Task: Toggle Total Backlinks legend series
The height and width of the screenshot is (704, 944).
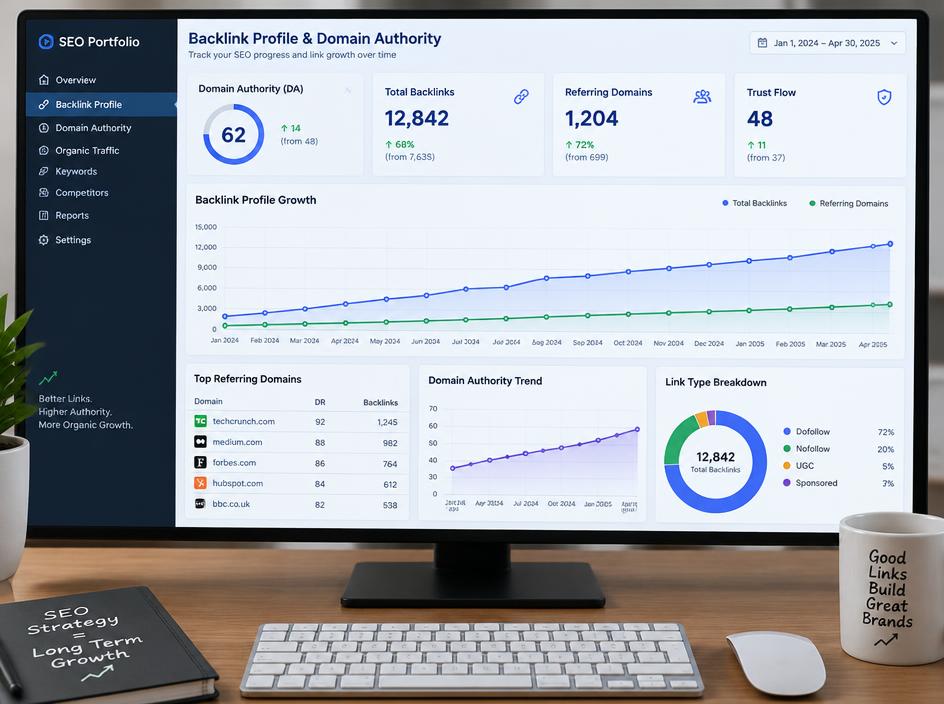Action: tap(754, 203)
